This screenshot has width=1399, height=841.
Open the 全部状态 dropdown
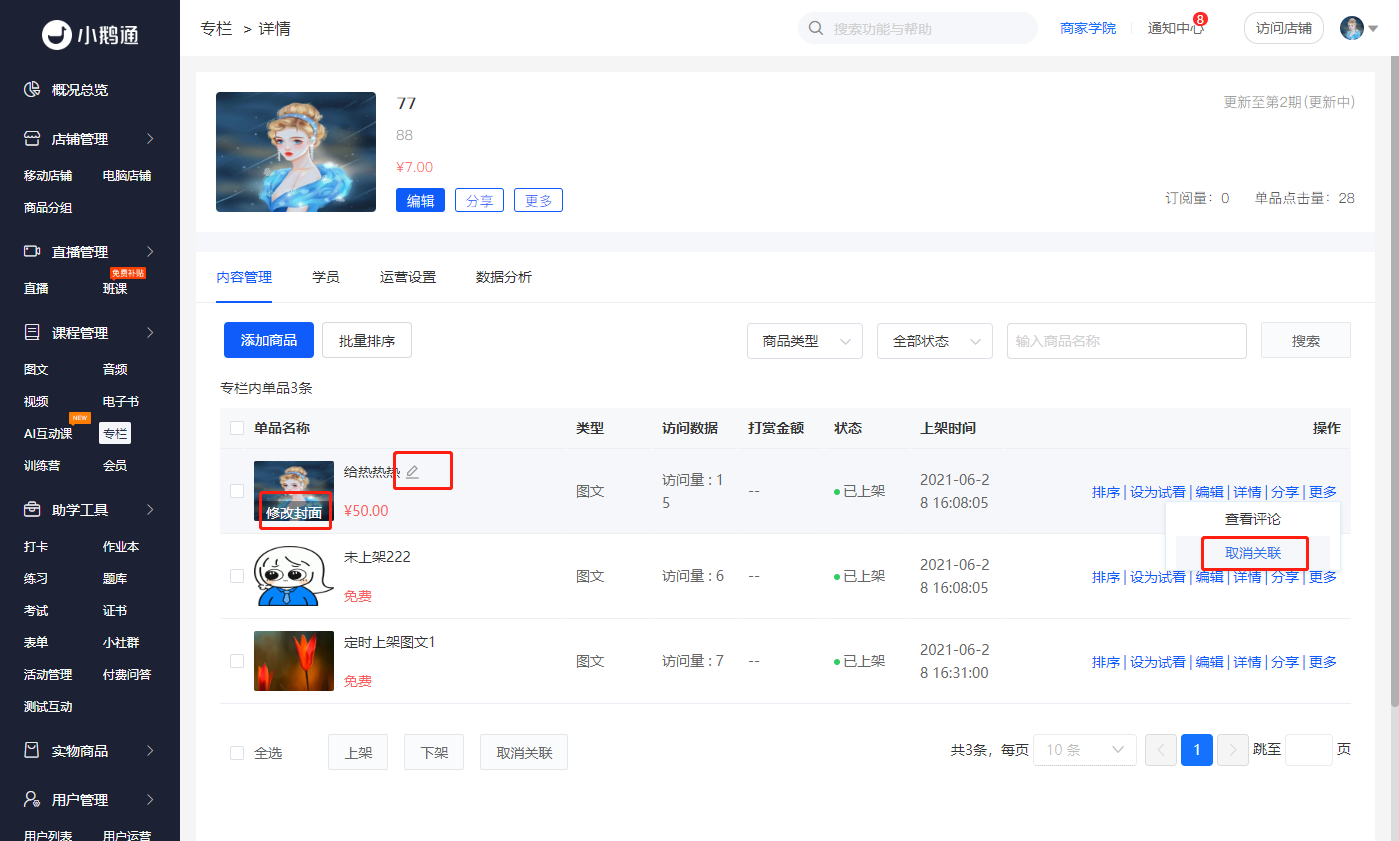pos(935,341)
